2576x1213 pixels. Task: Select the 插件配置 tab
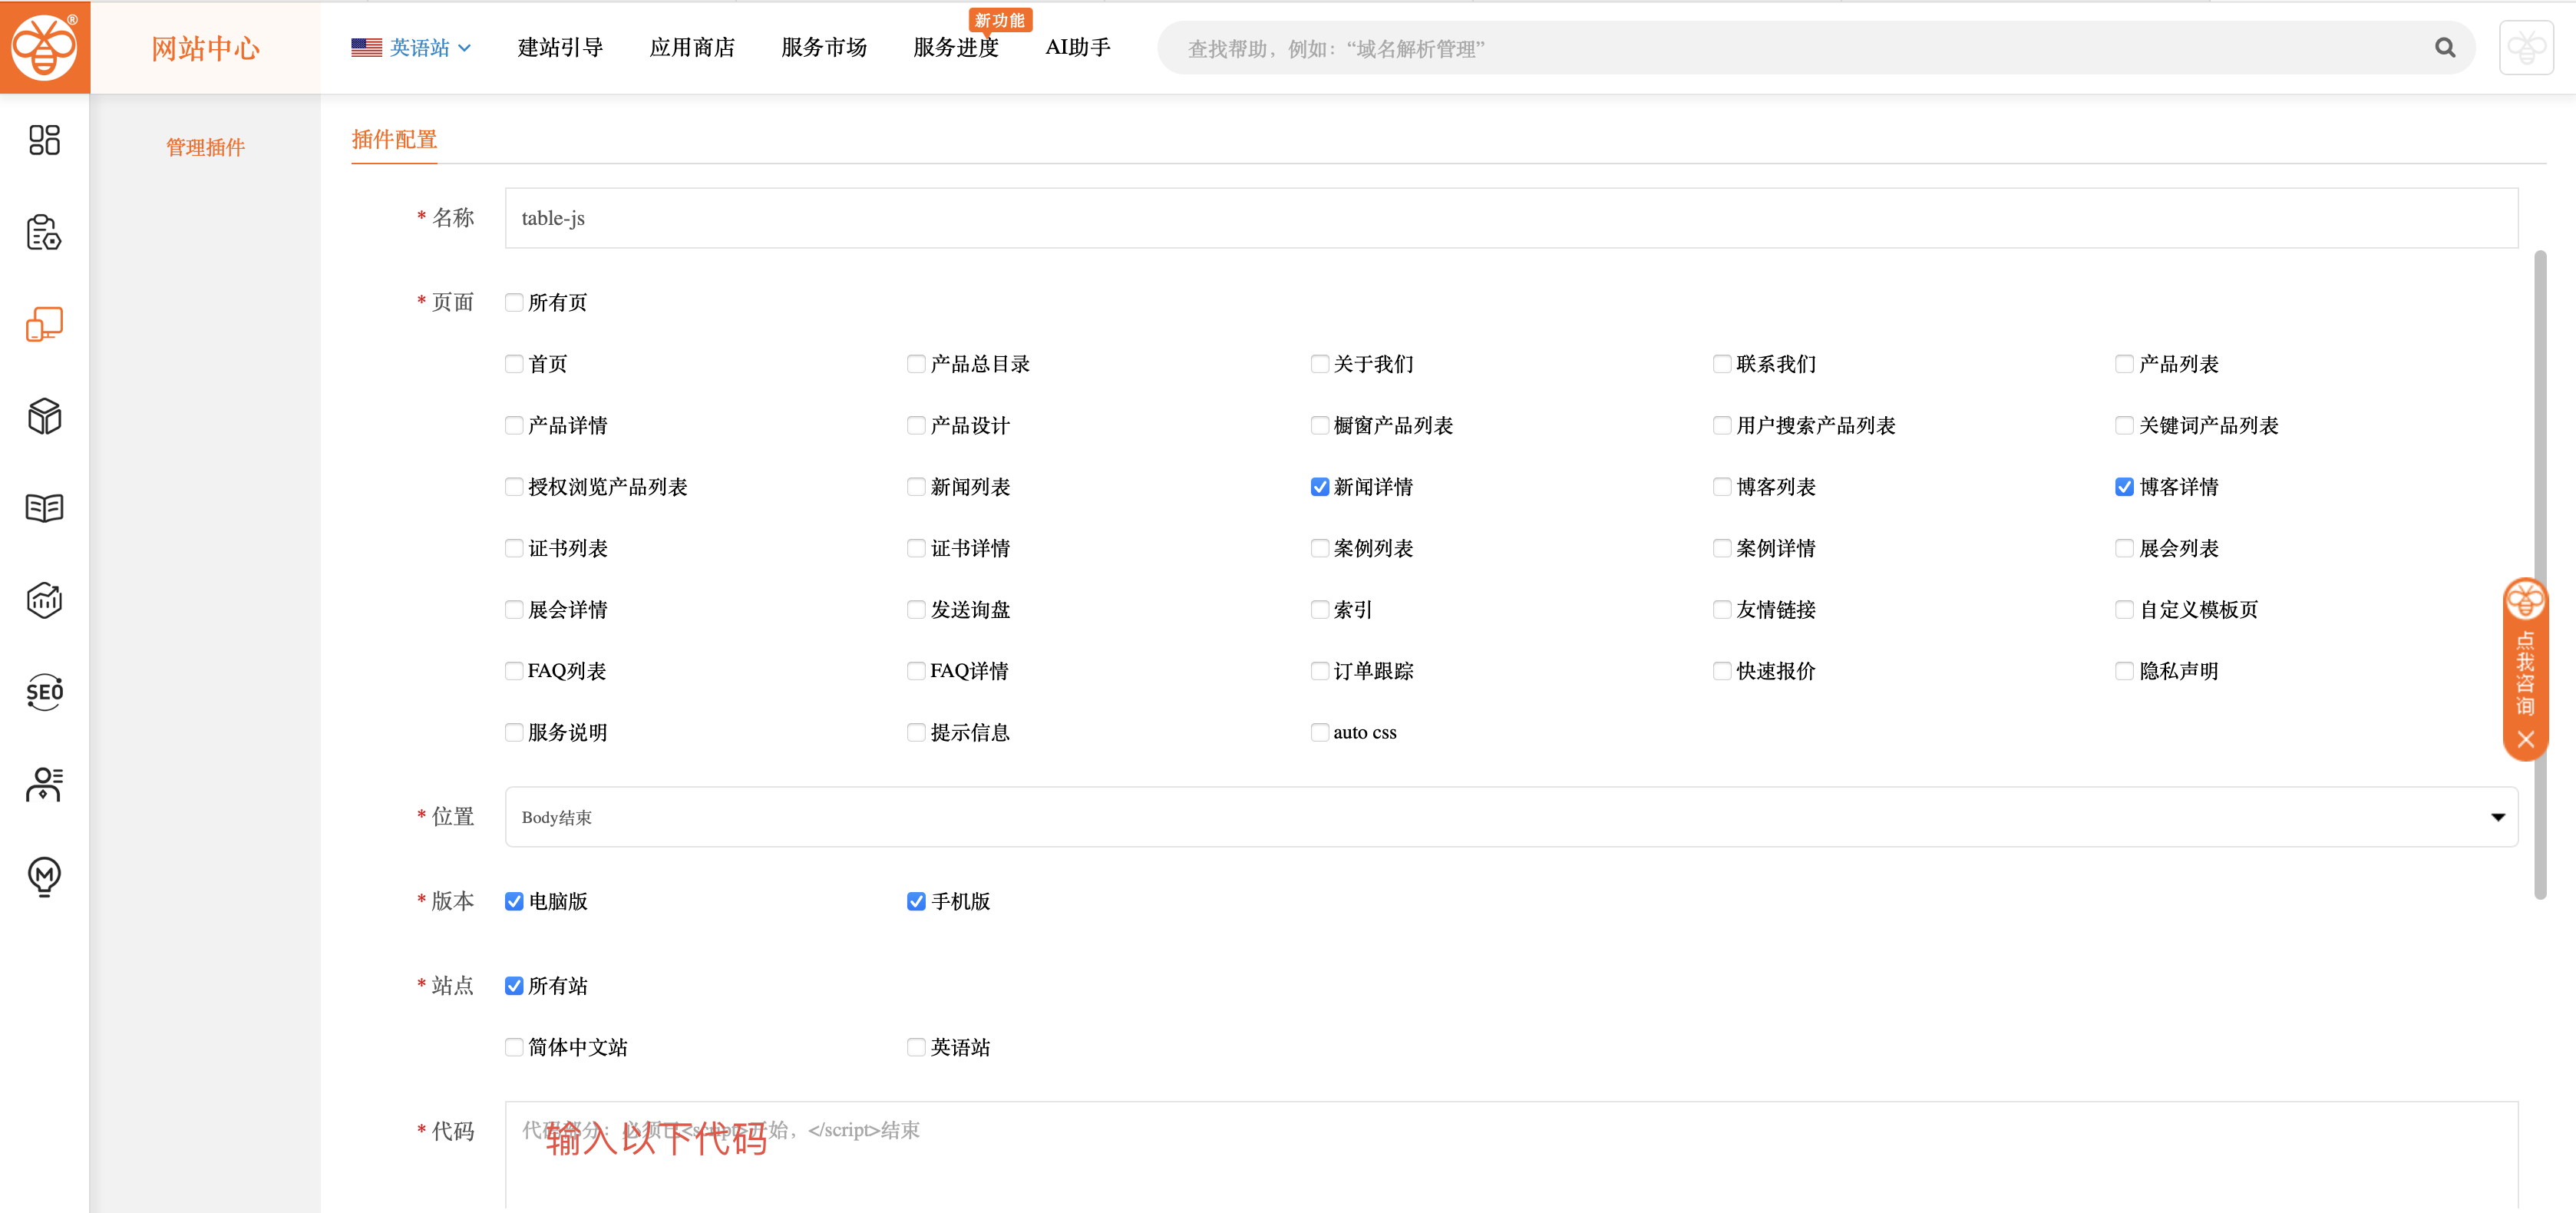[394, 139]
